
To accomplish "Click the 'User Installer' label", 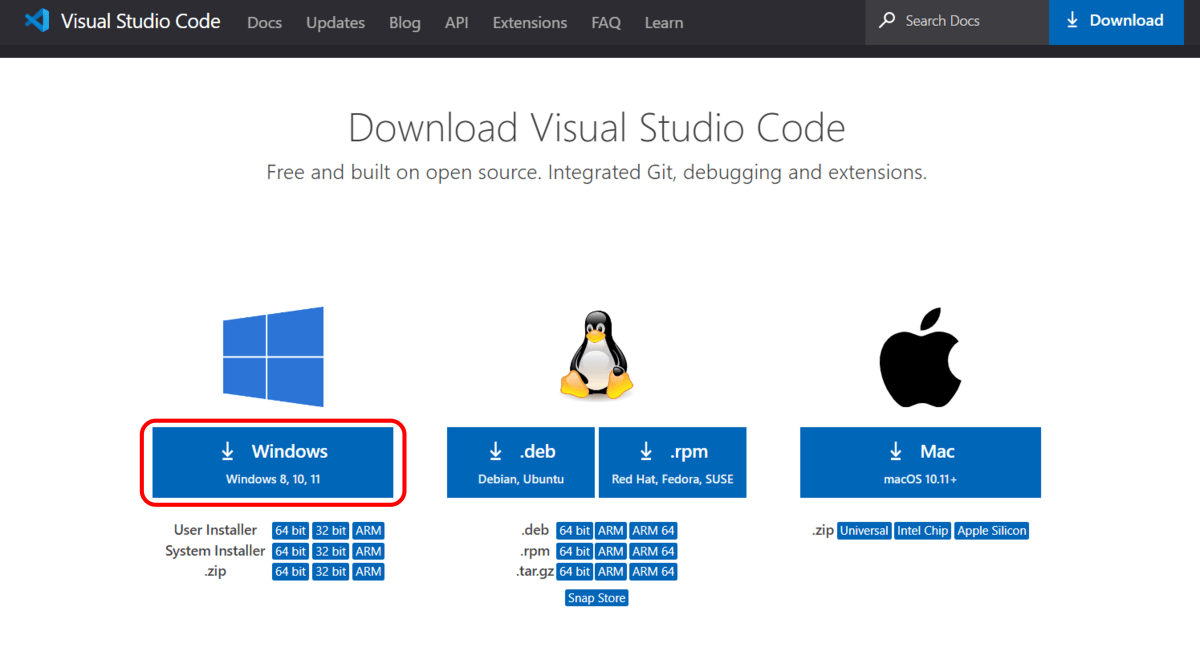I will click(215, 530).
